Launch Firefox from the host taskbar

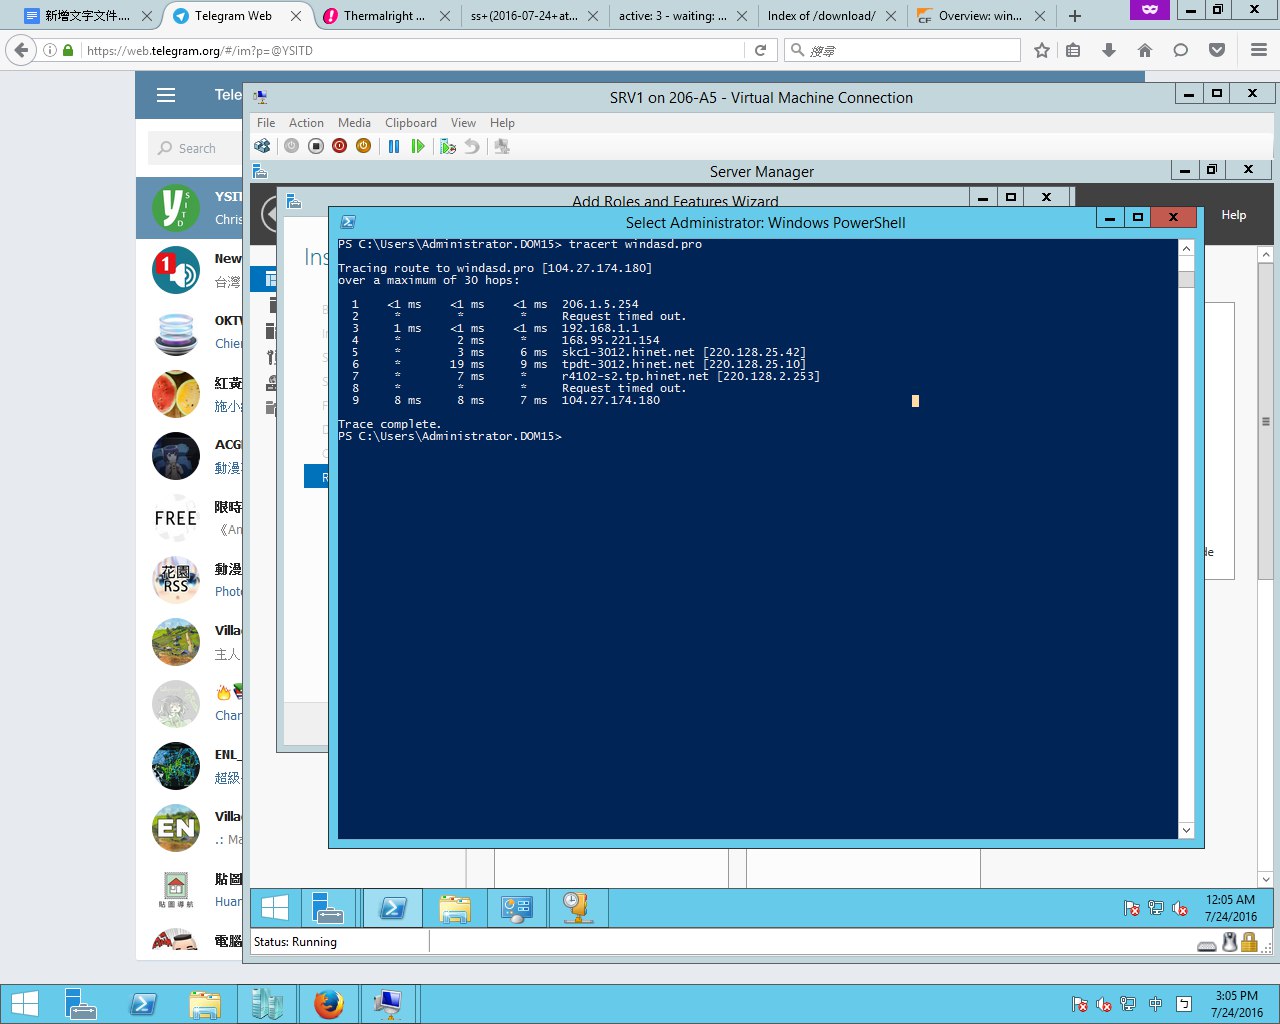[x=328, y=1004]
